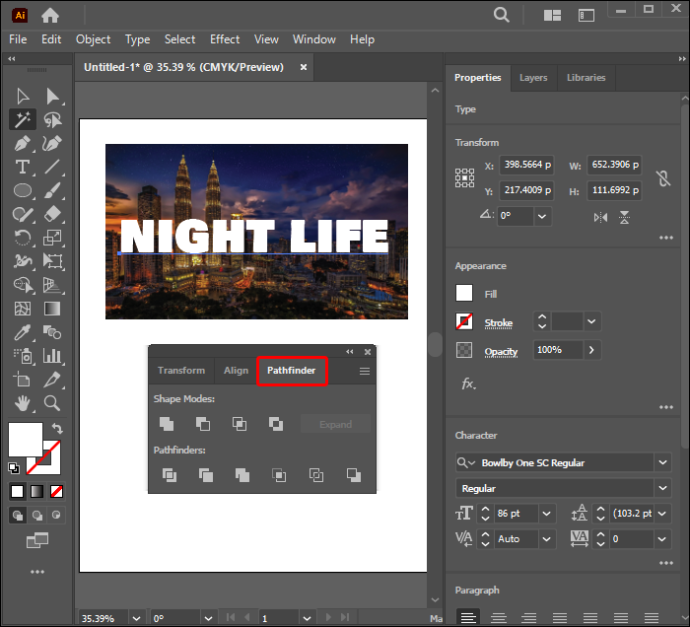690x627 pixels.
Task: Click the Intersect shape mode icon
Action: pos(239,424)
